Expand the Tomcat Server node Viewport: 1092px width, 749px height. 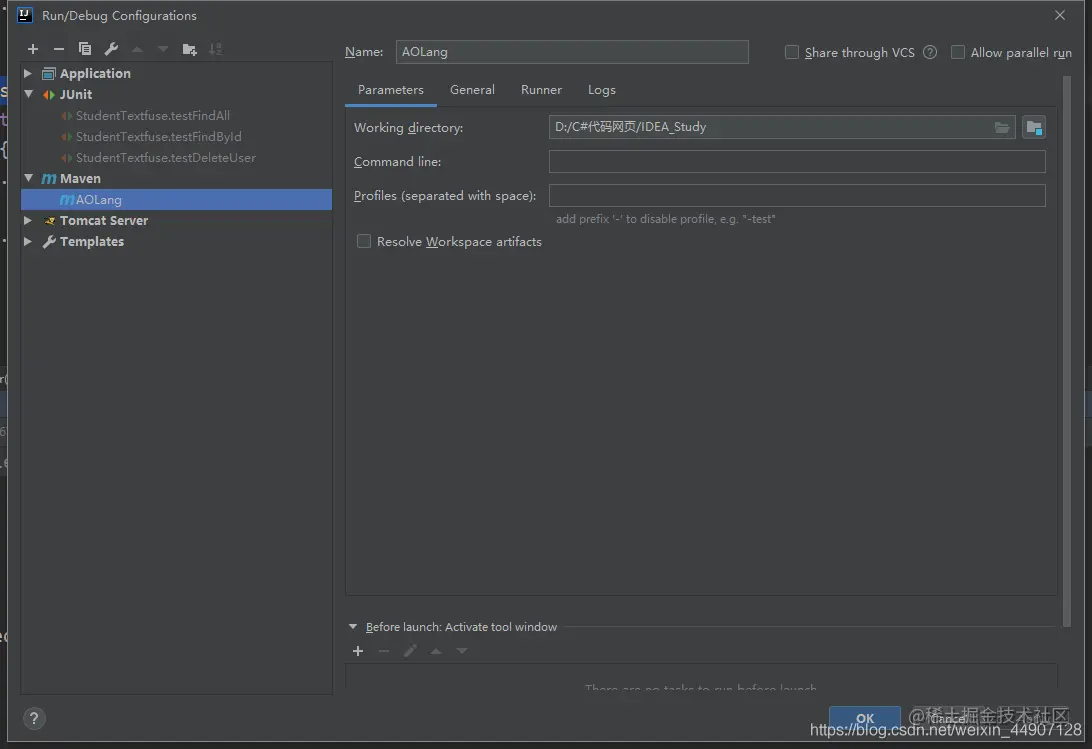(x=28, y=220)
